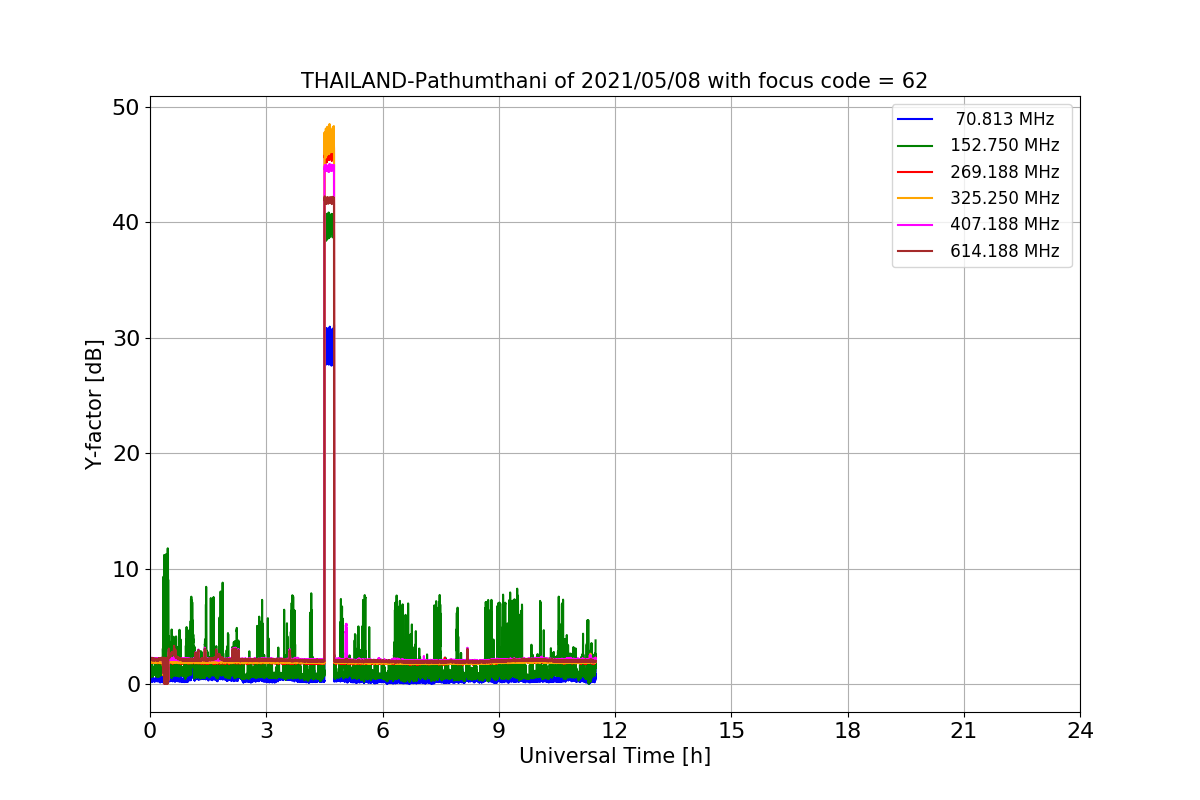Image resolution: width=1200 pixels, height=800 pixels.
Task: Click the y-axis tick label 30
Action: 128,338
